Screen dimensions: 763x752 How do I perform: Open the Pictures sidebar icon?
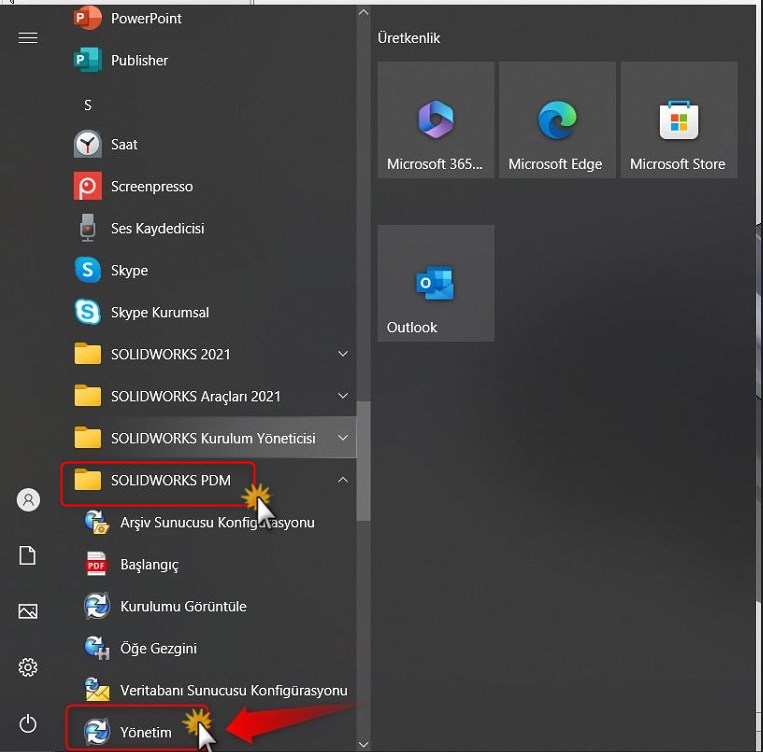click(x=28, y=611)
